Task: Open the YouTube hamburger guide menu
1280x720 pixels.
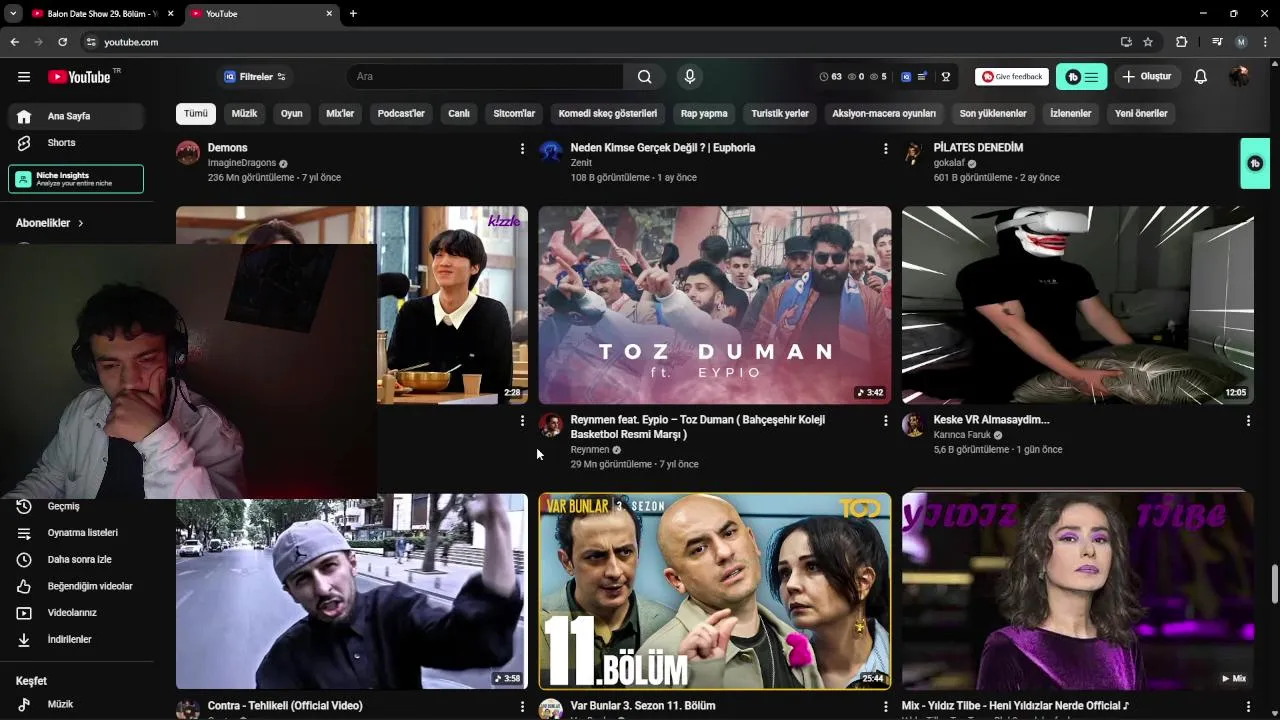Action: click(24, 77)
